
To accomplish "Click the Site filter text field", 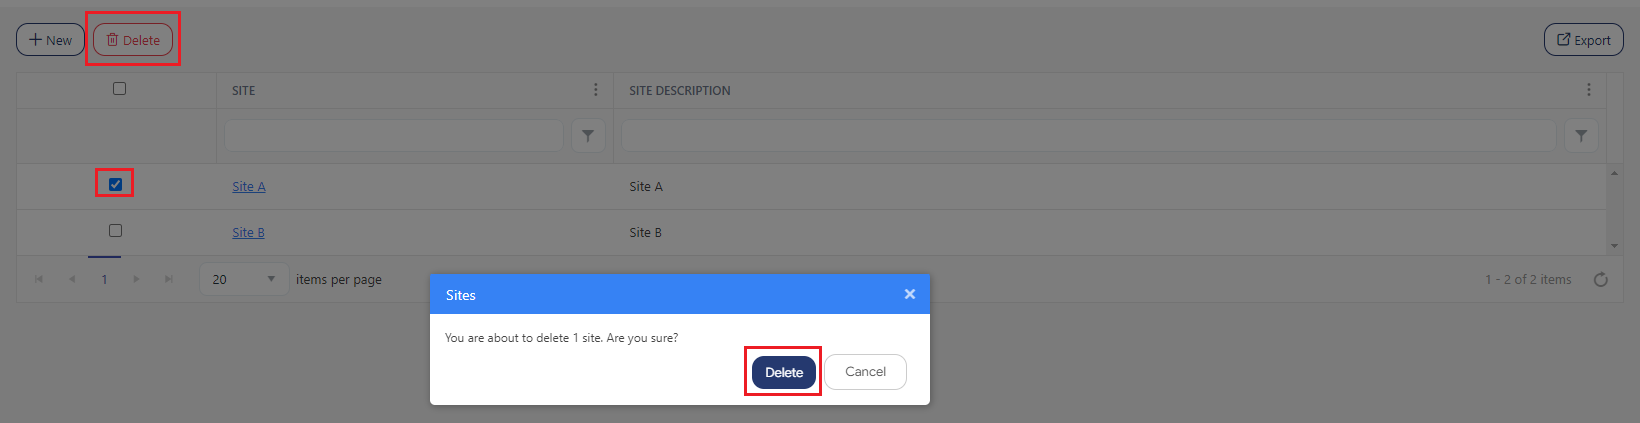I will tap(394, 136).
